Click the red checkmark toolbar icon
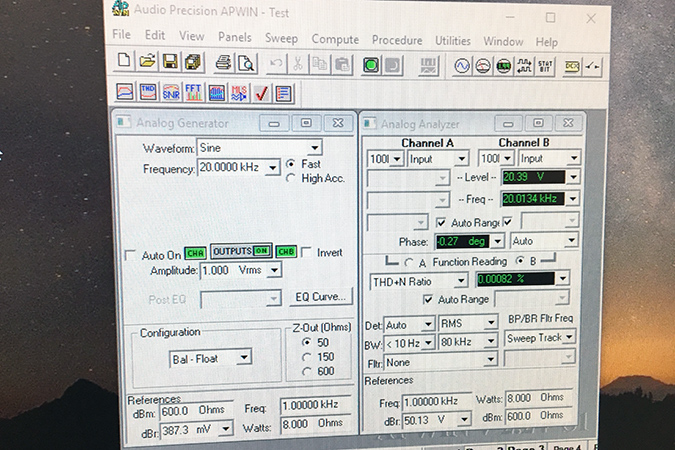The width and height of the screenshot is (675, 450). pyautogui.click(x=262, y=93)
